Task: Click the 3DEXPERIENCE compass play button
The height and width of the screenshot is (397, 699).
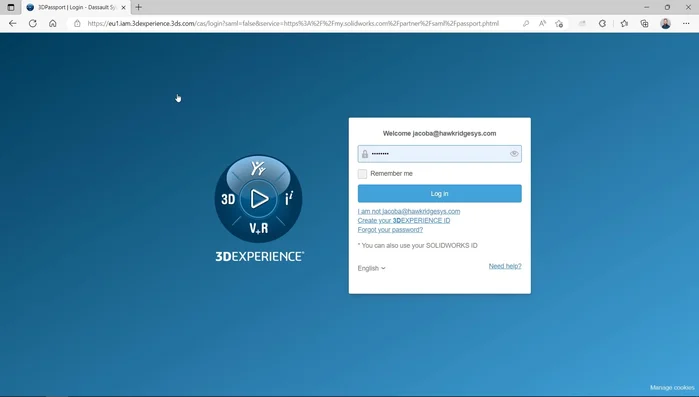Action: [259, 199]
